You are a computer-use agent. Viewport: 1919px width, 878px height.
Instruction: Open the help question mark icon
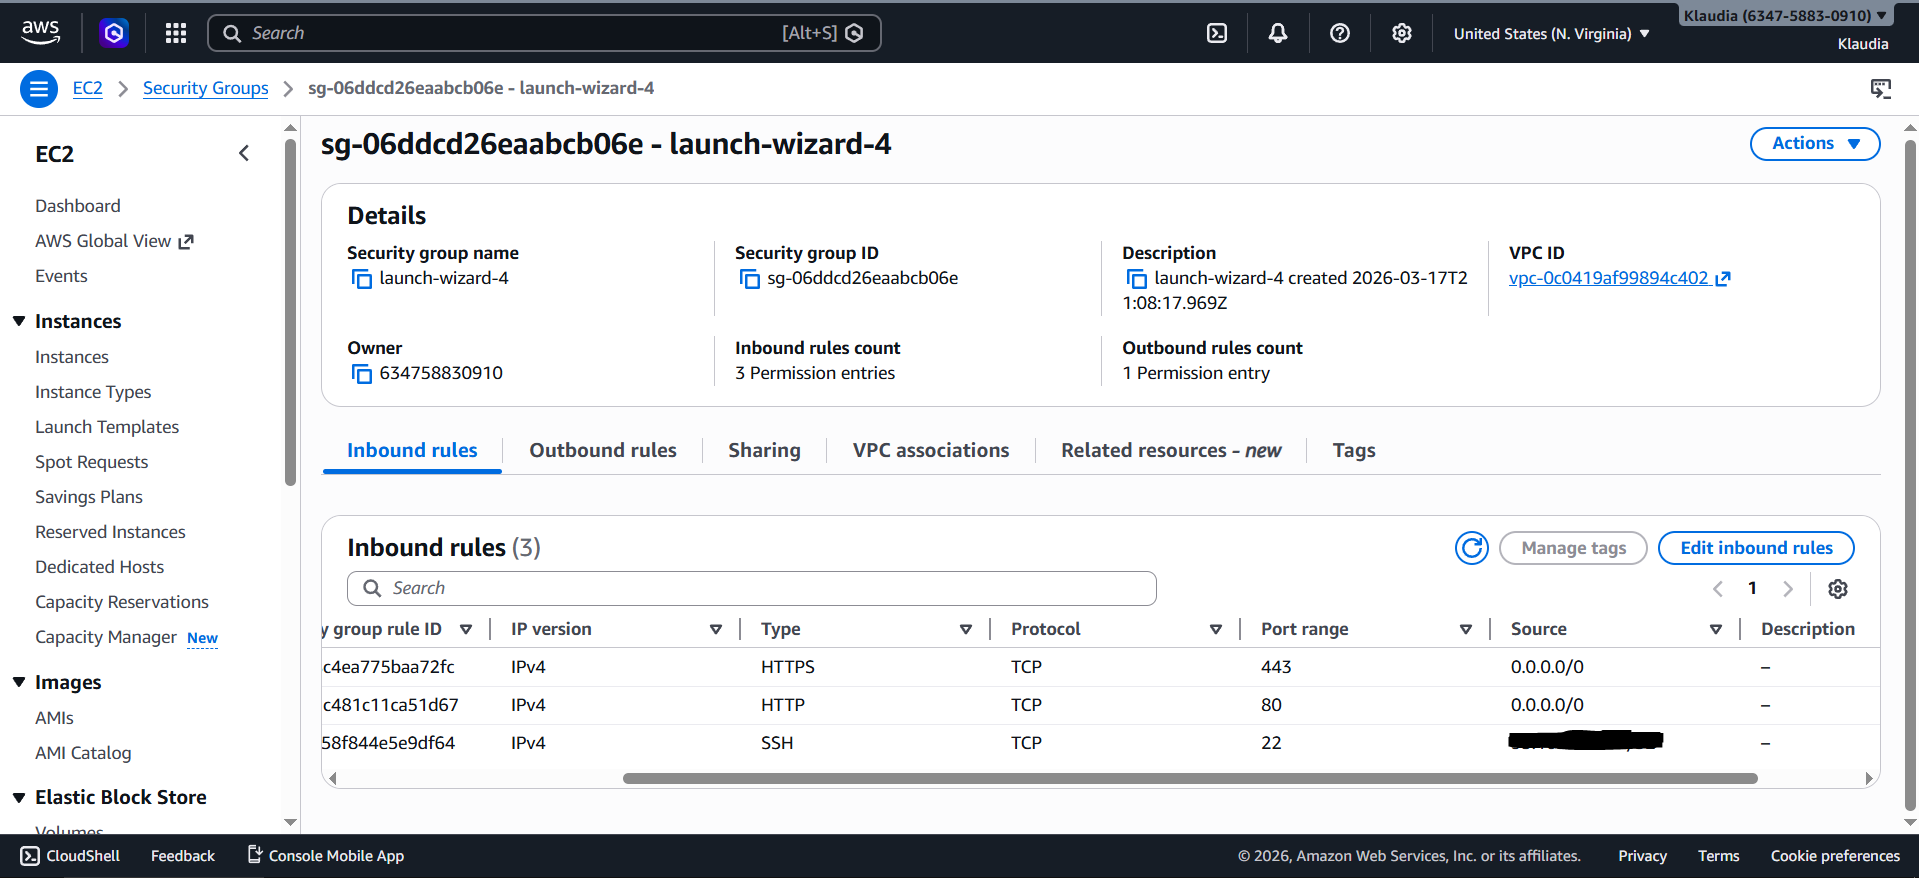[1340, 33]
